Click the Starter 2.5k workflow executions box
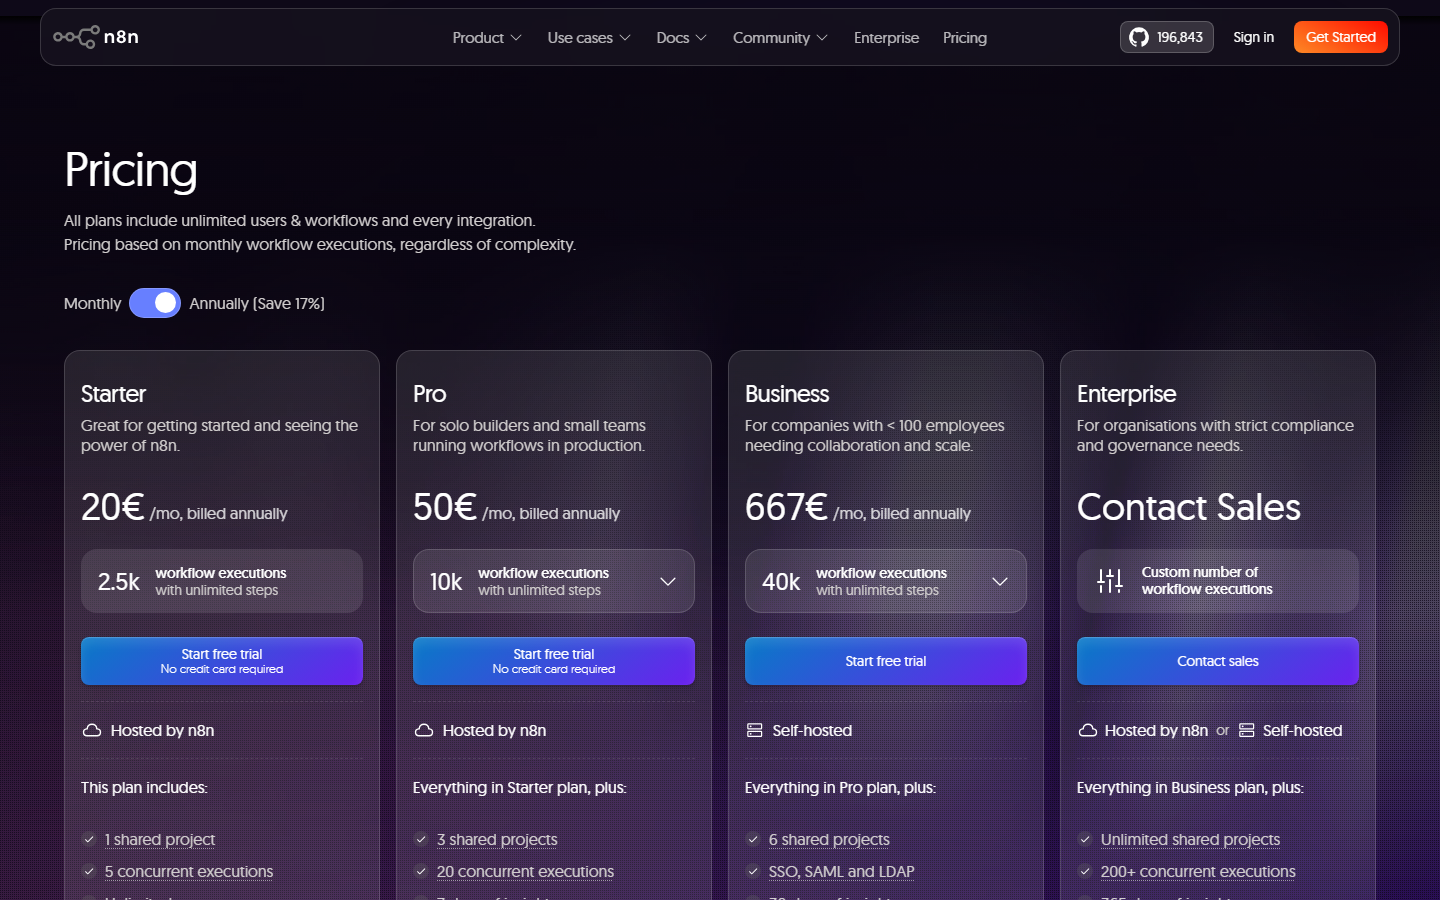Screen dimensions: 1440x900 coord(222,581)
